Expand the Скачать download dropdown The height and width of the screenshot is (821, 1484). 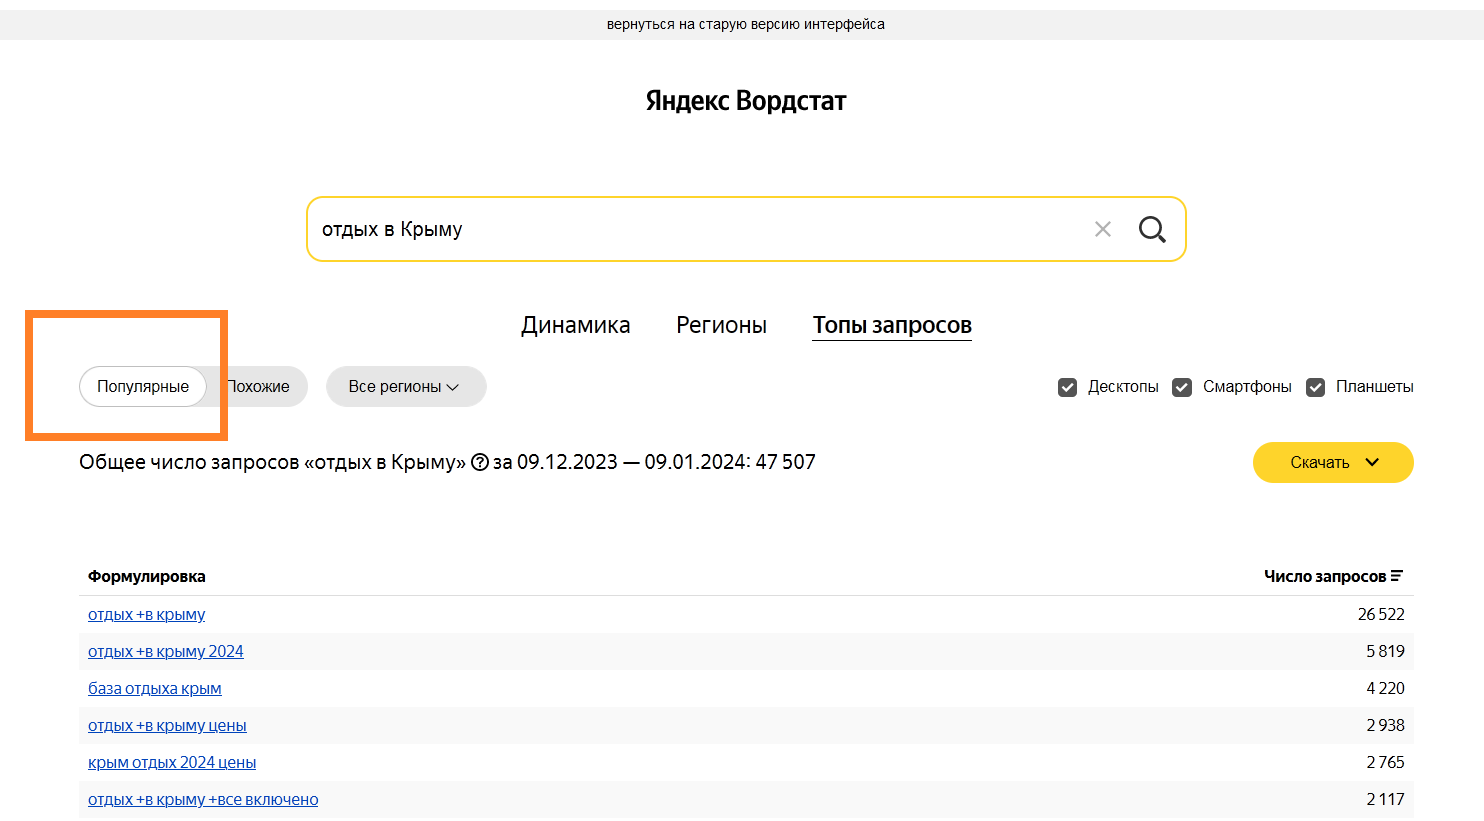[x=1333, y=462]
